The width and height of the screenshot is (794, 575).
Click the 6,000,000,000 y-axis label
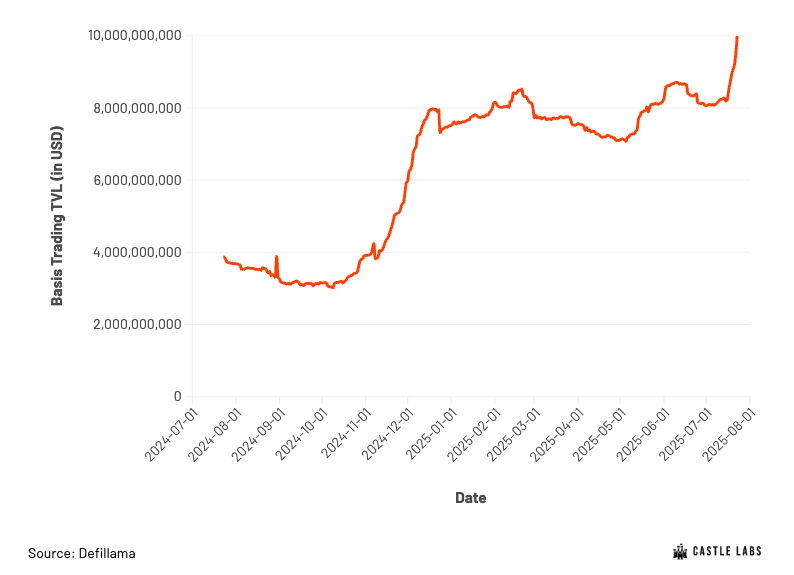(137, 180)
